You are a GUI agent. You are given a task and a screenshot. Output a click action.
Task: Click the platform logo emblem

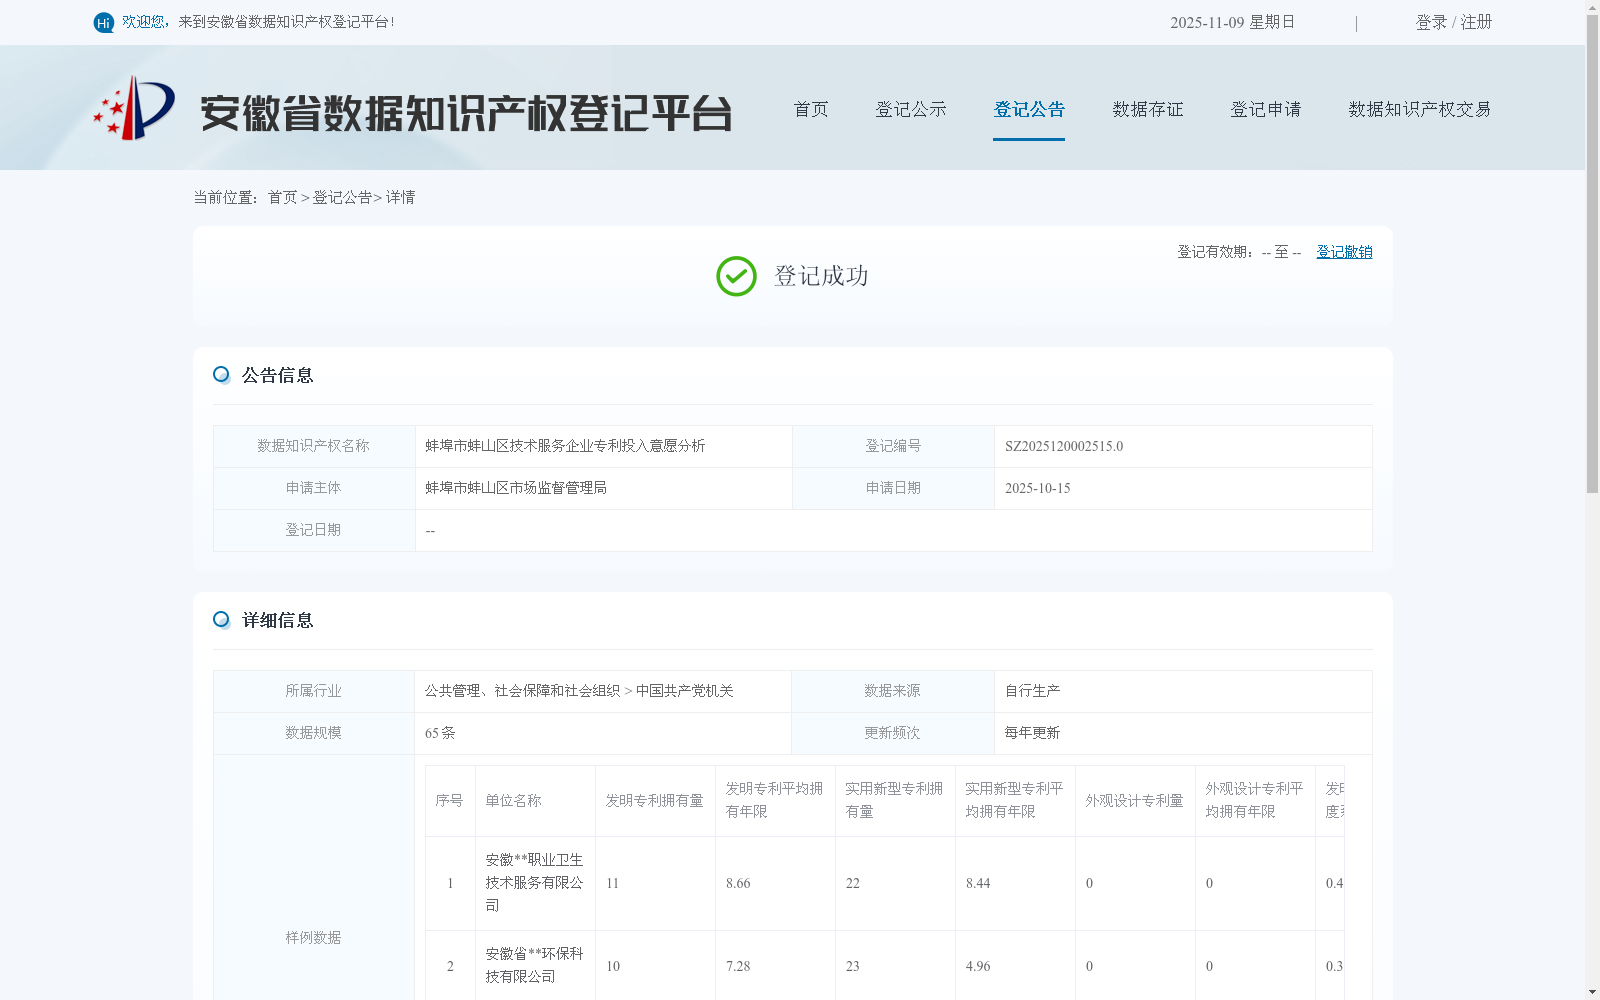[134, 108]
